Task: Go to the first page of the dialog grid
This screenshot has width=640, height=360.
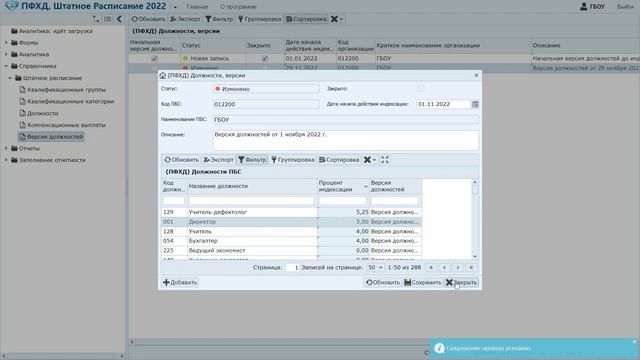Action: [431, 268]
